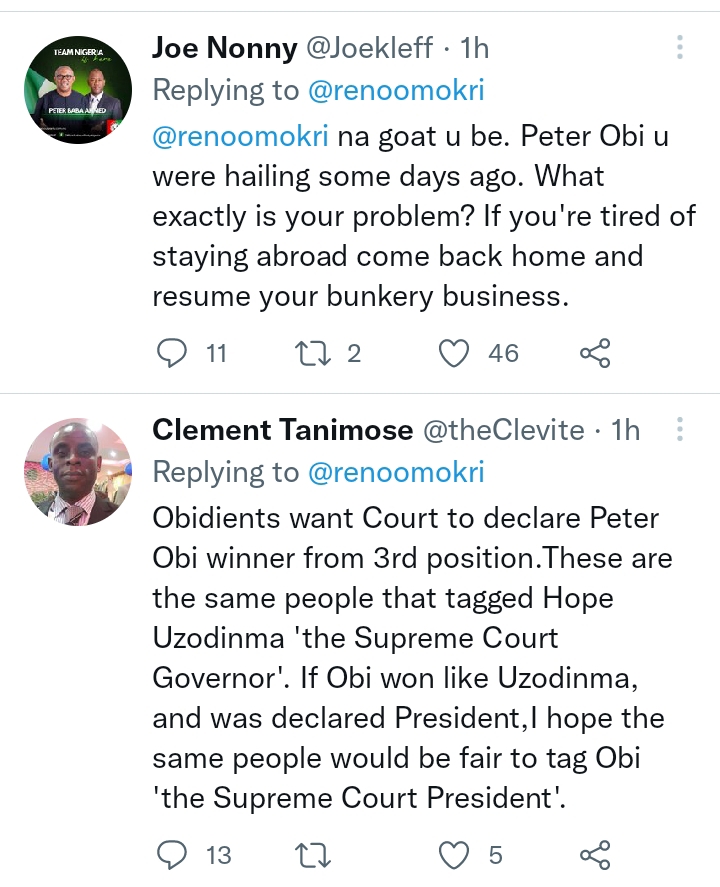Open Clement Tanimose's profile picture
Viewport: 720px width, 887px height.
pyautogui.click(x=78, y=472)
